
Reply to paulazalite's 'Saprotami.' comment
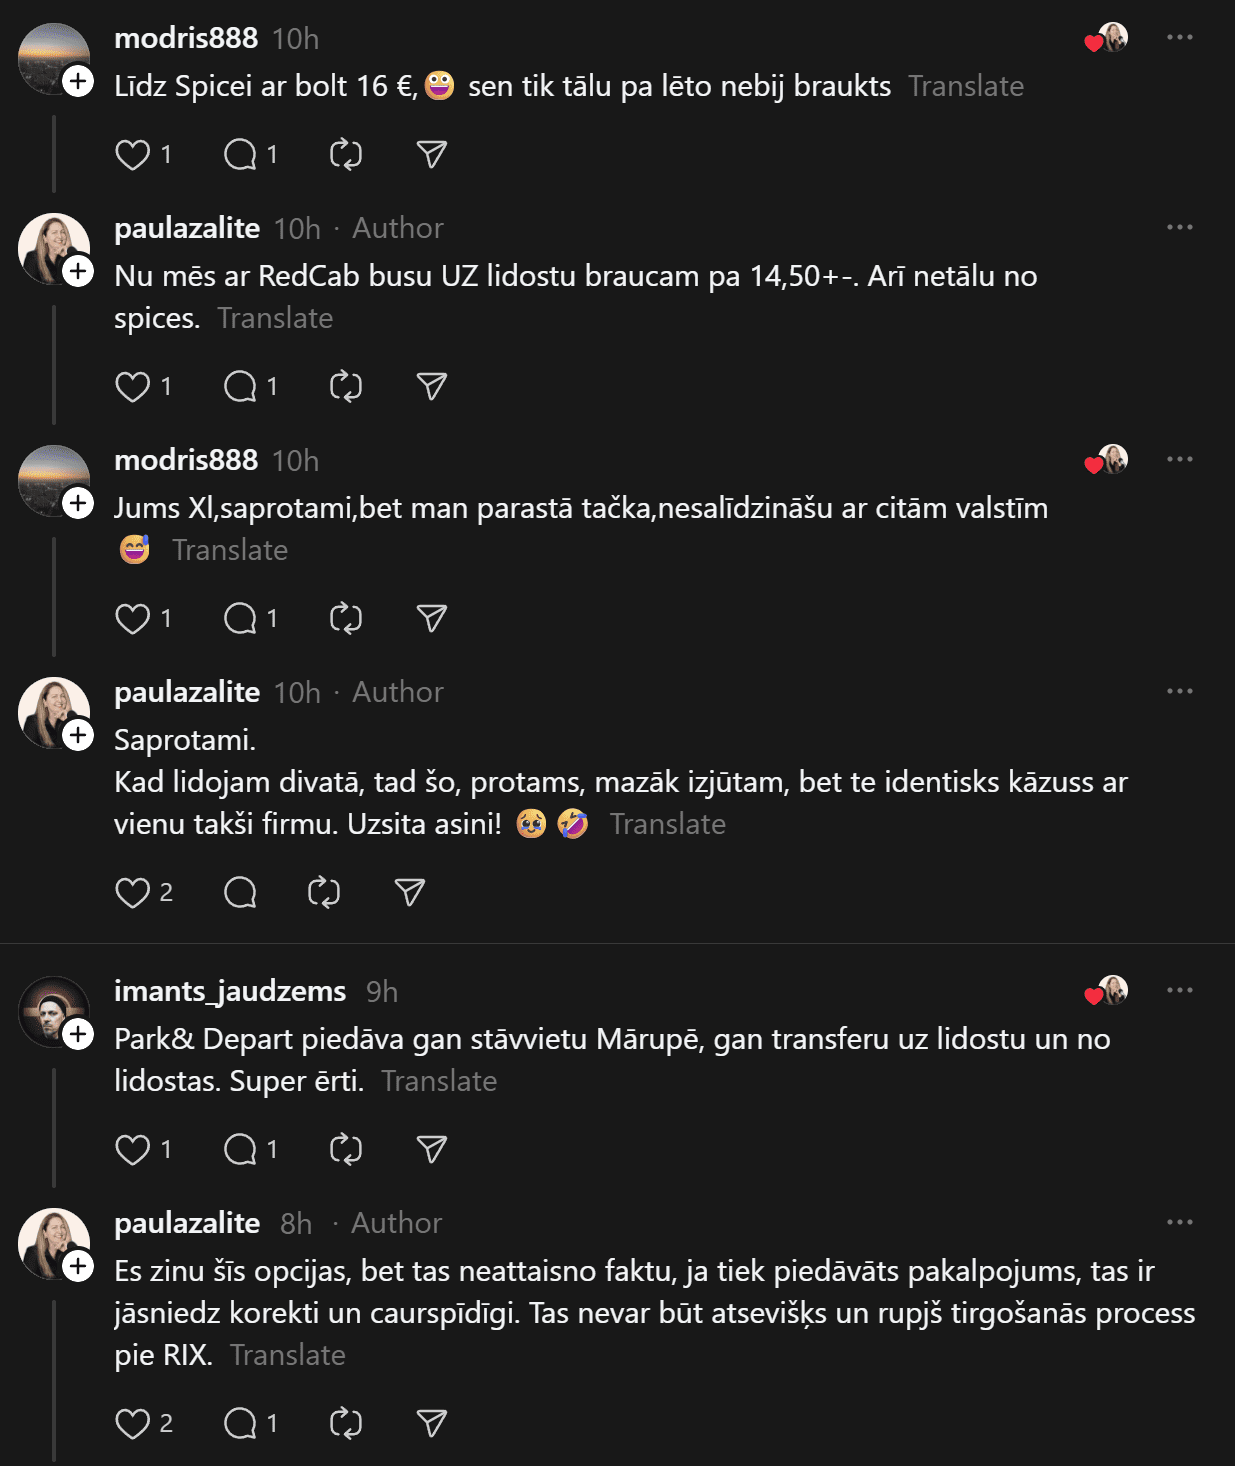coord(241,893)
